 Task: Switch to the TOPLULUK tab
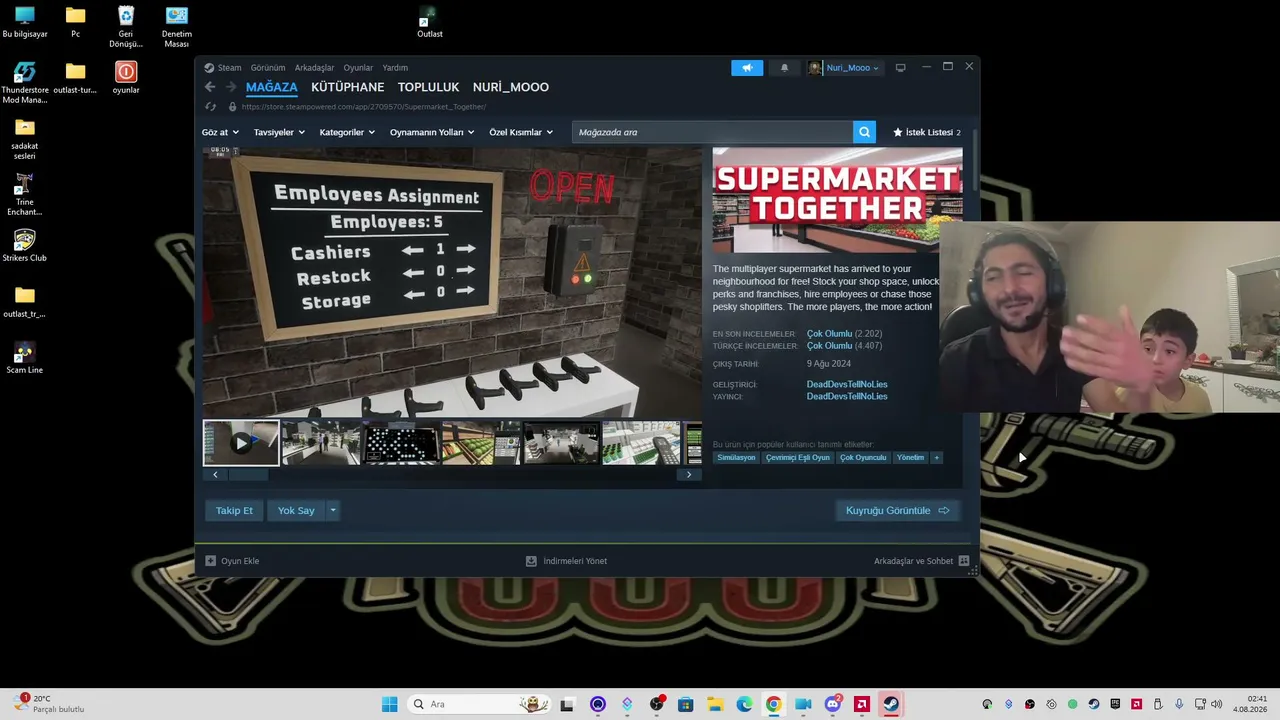tap(429, 87)
